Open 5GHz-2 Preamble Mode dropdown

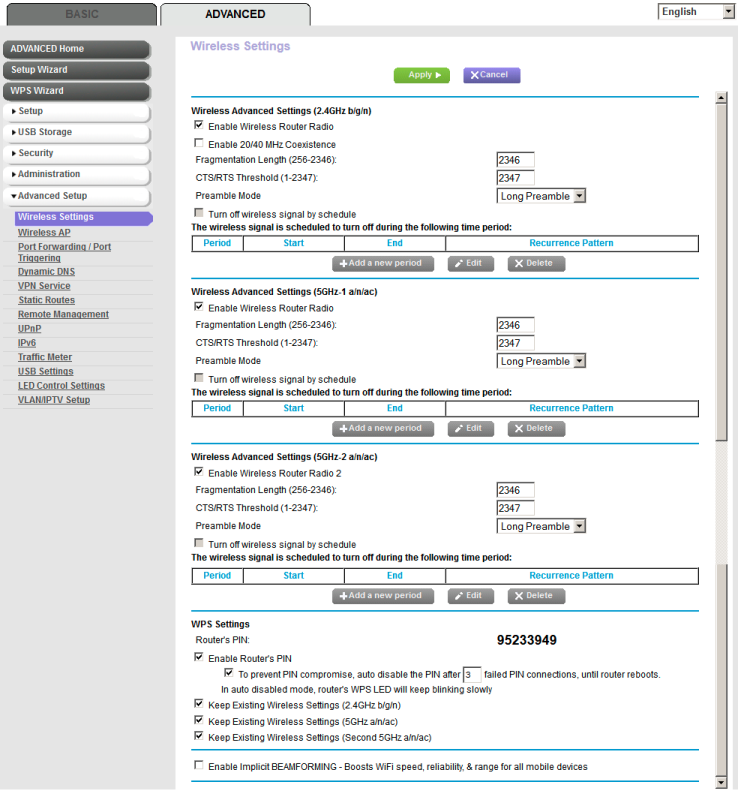(x=541, y=526)
